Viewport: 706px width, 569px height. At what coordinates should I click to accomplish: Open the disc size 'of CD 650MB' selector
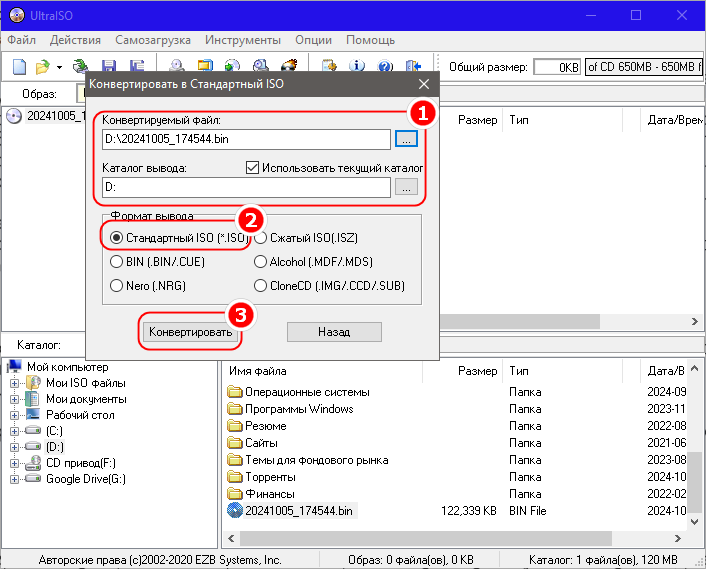644,67
